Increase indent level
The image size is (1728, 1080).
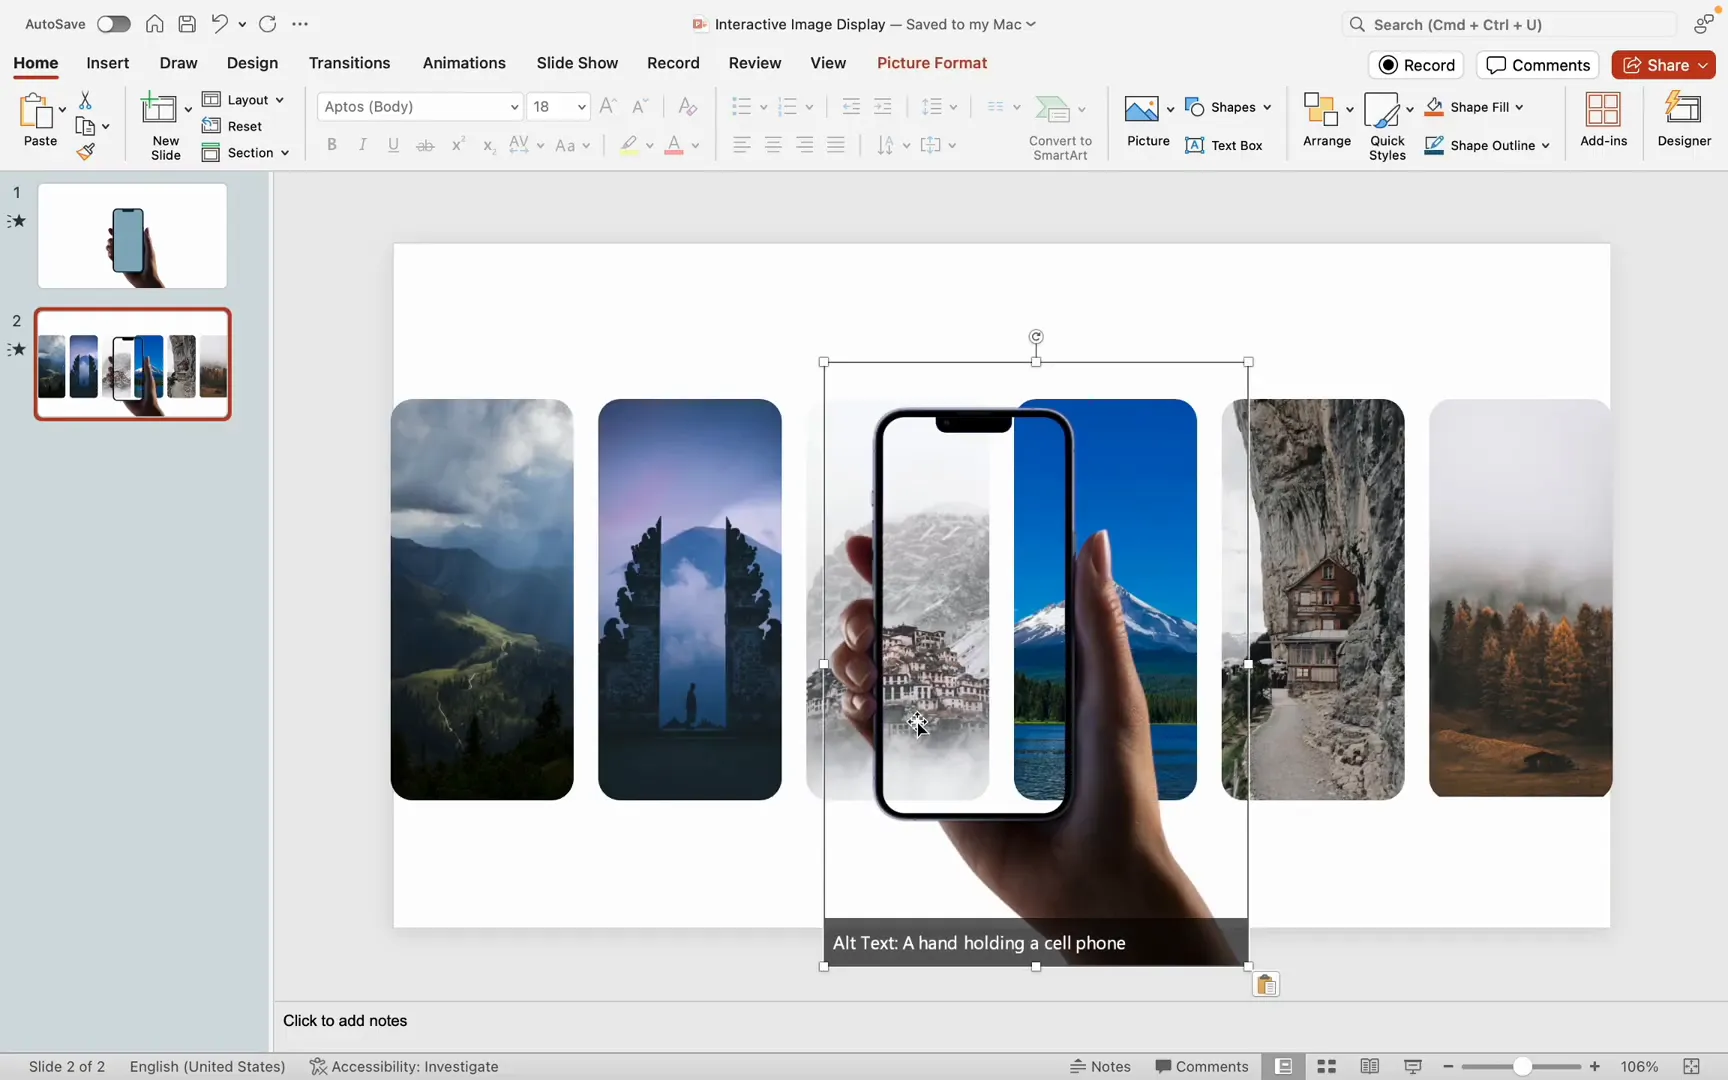883,106
